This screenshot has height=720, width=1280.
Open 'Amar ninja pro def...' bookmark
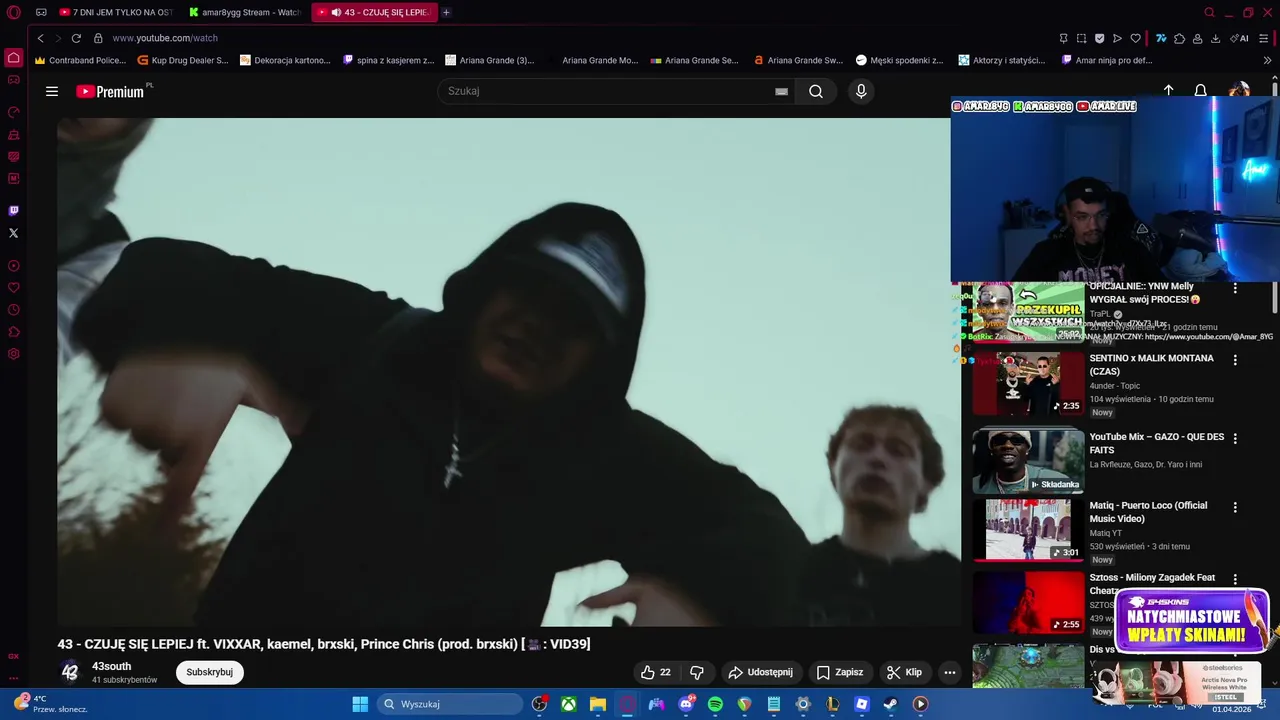click(1107, 60)
